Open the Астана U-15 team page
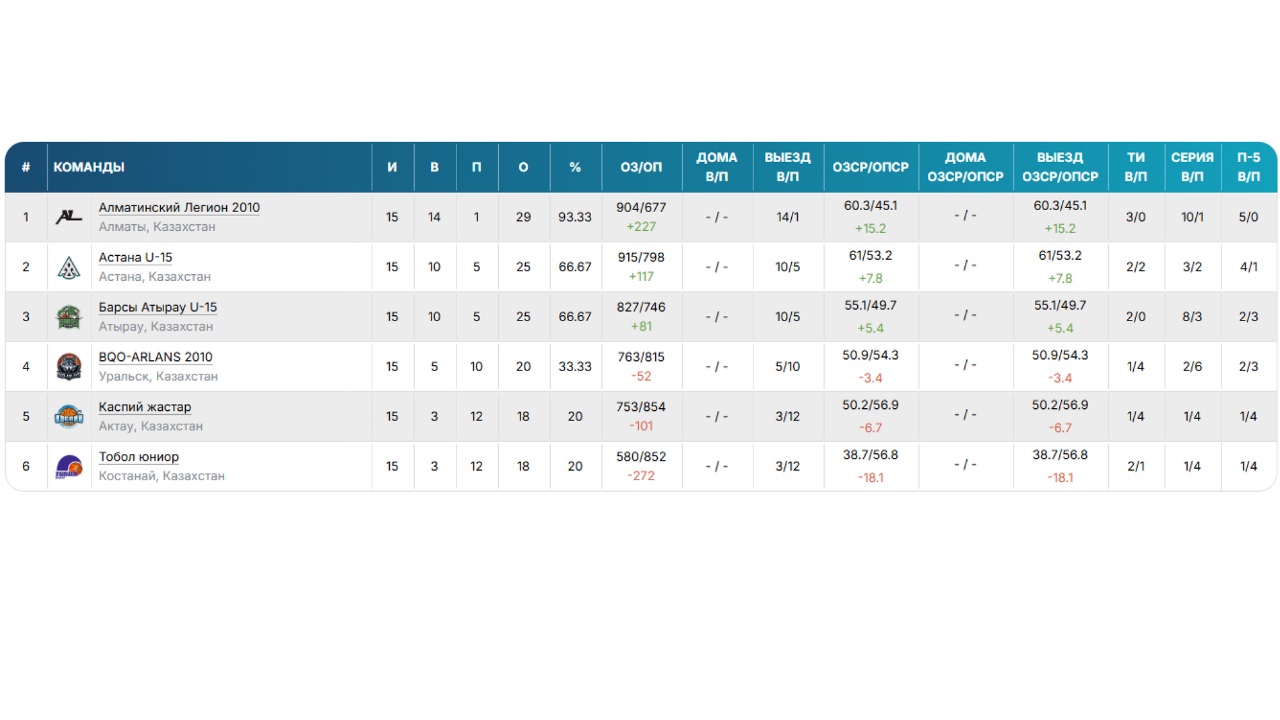 point(135,258)
